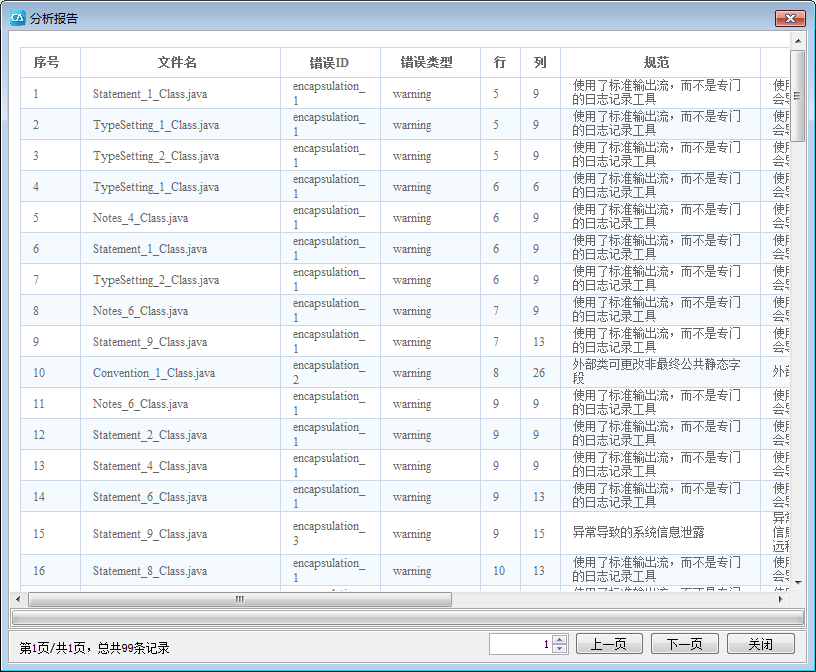Select the Convention_1_Class.java row
The image size is (816, 672).
(x=154, y=373)
